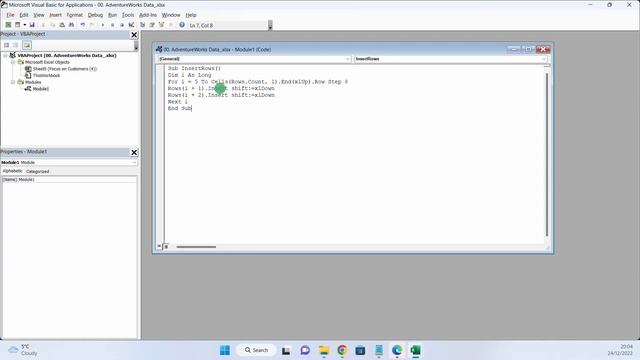Select Module1 in the project tree

tap(40, 89)
